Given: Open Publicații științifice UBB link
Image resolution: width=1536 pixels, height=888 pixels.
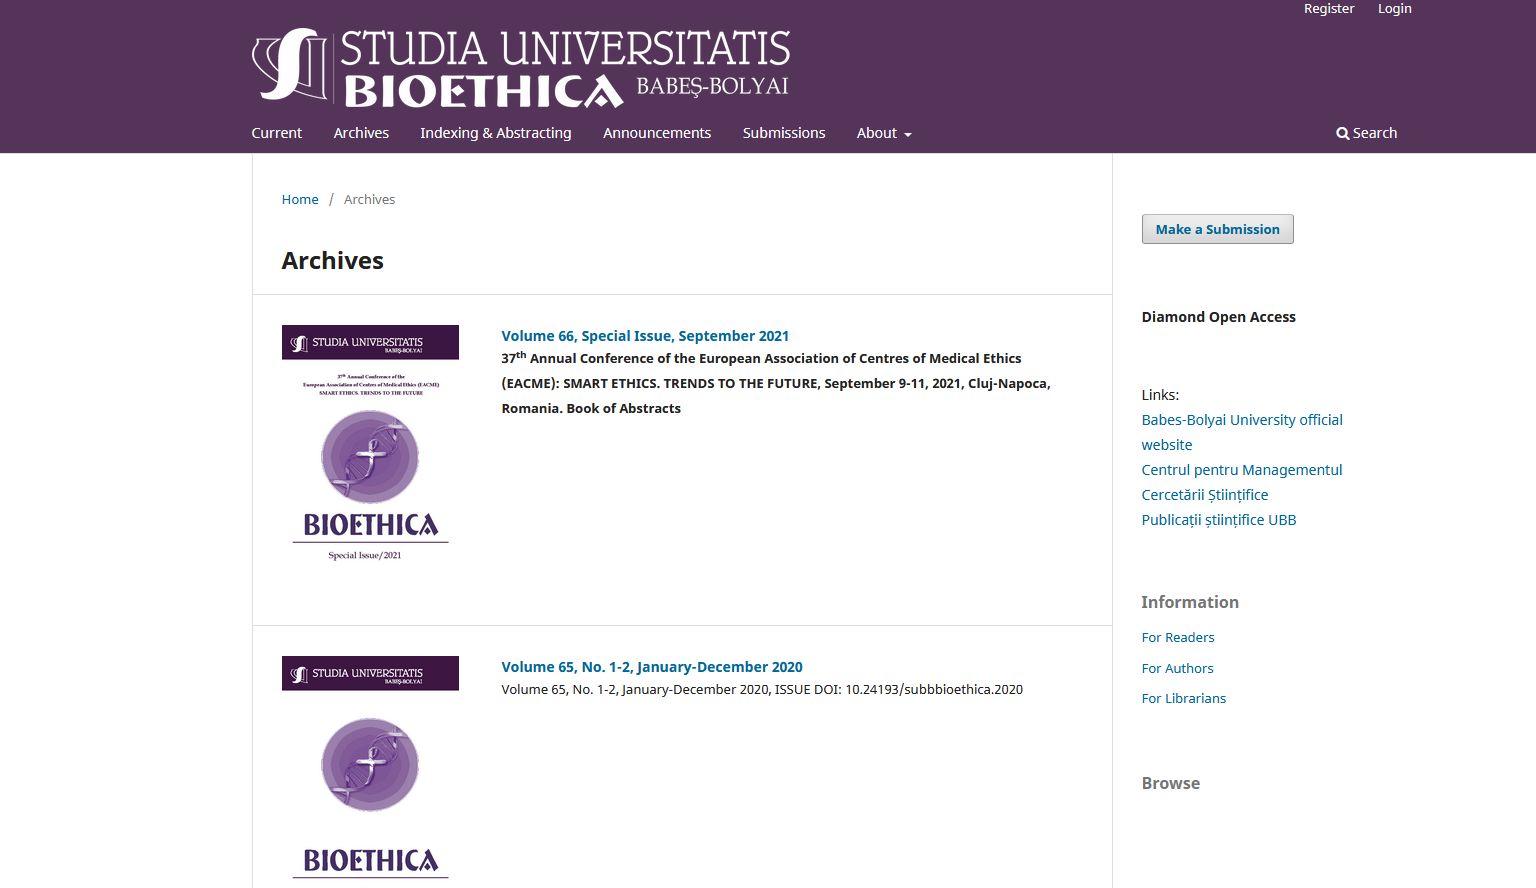Looking at the screenshot, I should (x=1218, y=520).
